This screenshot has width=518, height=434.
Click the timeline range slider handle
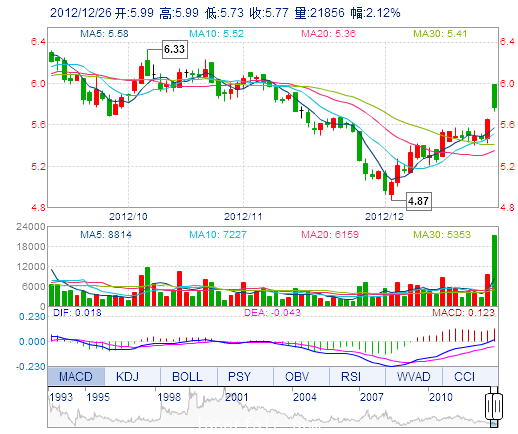click(x=494, y=406)
